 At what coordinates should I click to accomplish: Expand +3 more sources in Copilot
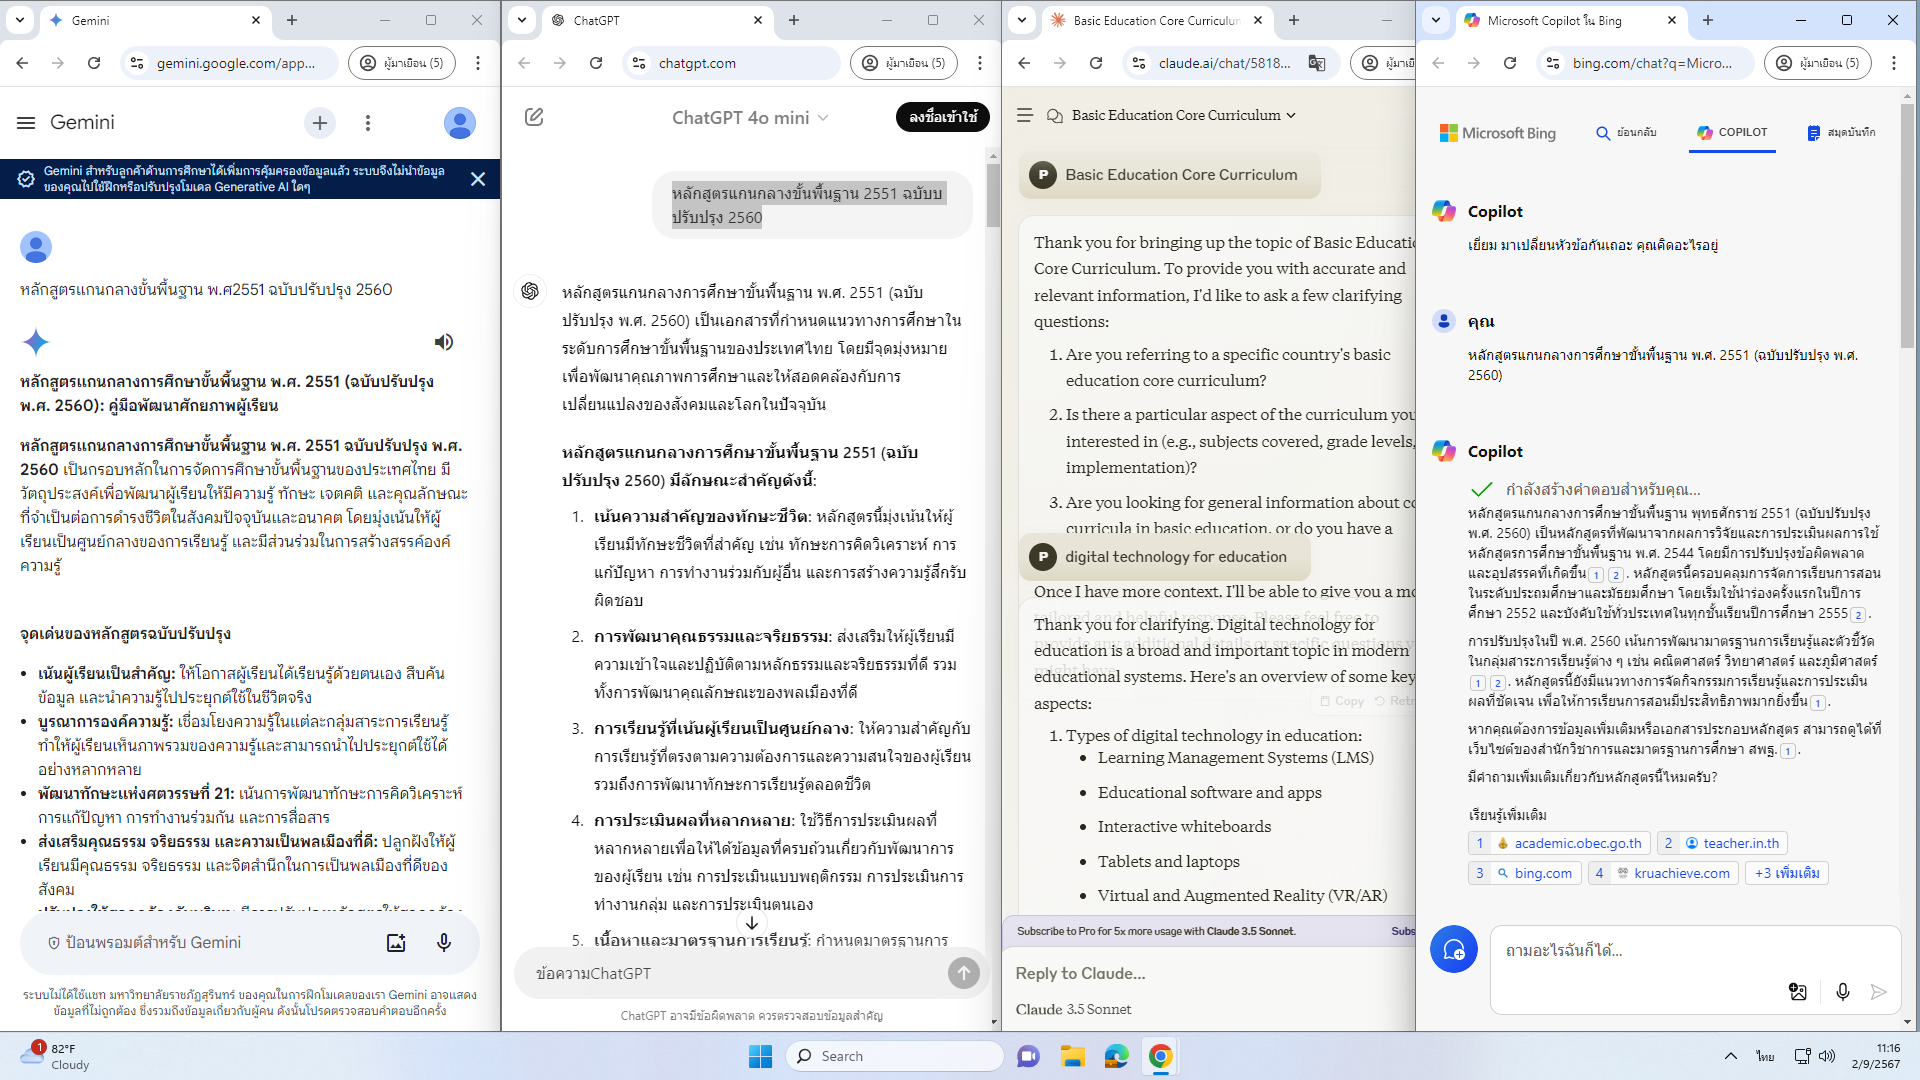pyautogui.click(x=1787, y=873)
